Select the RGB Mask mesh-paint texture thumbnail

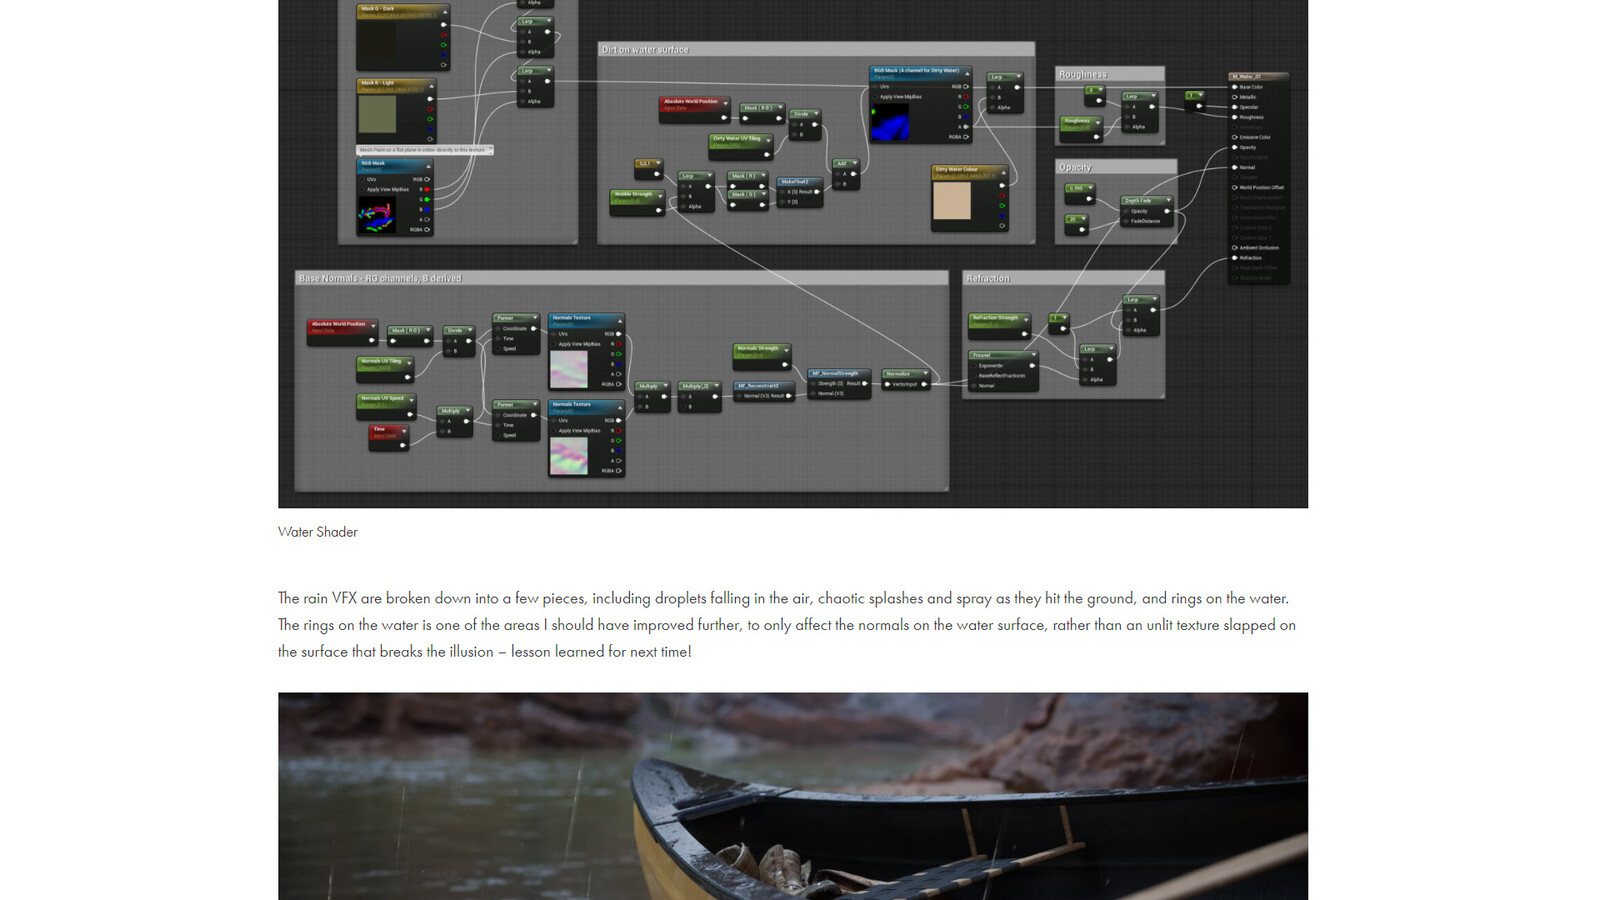[377, 215]
